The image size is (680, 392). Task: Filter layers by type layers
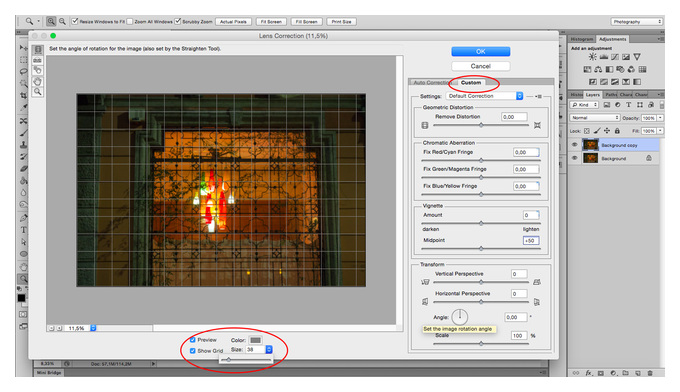click(628, 105)
